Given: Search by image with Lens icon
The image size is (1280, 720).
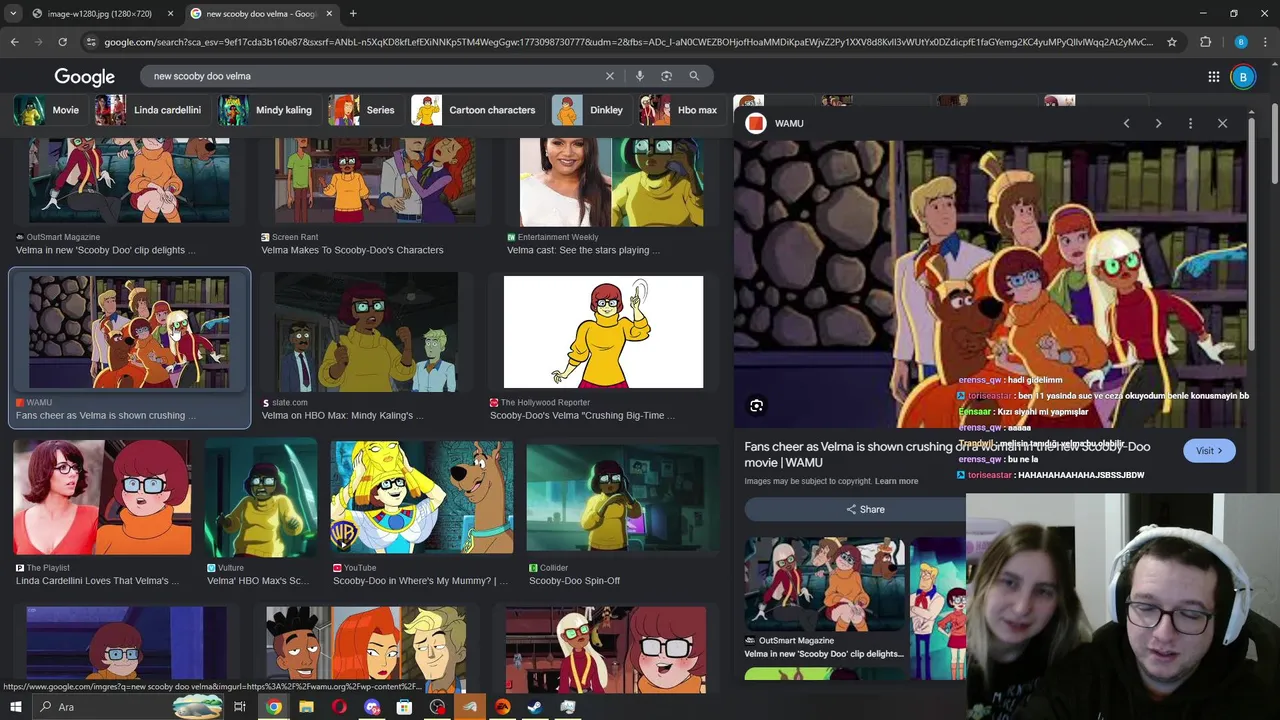Looking at the screenshot, I should click(x=666, y=76).
